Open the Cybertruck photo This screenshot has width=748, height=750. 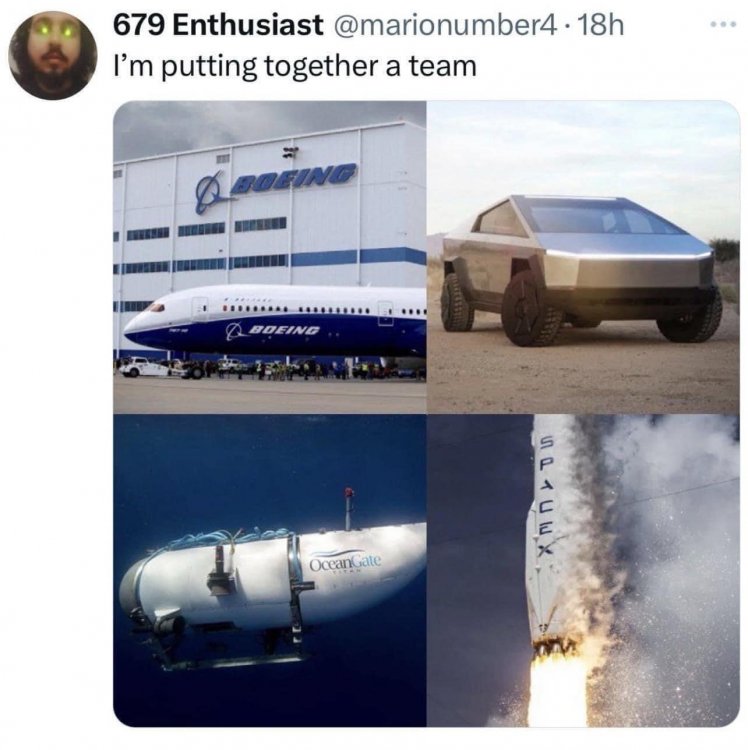click(583, 257)
